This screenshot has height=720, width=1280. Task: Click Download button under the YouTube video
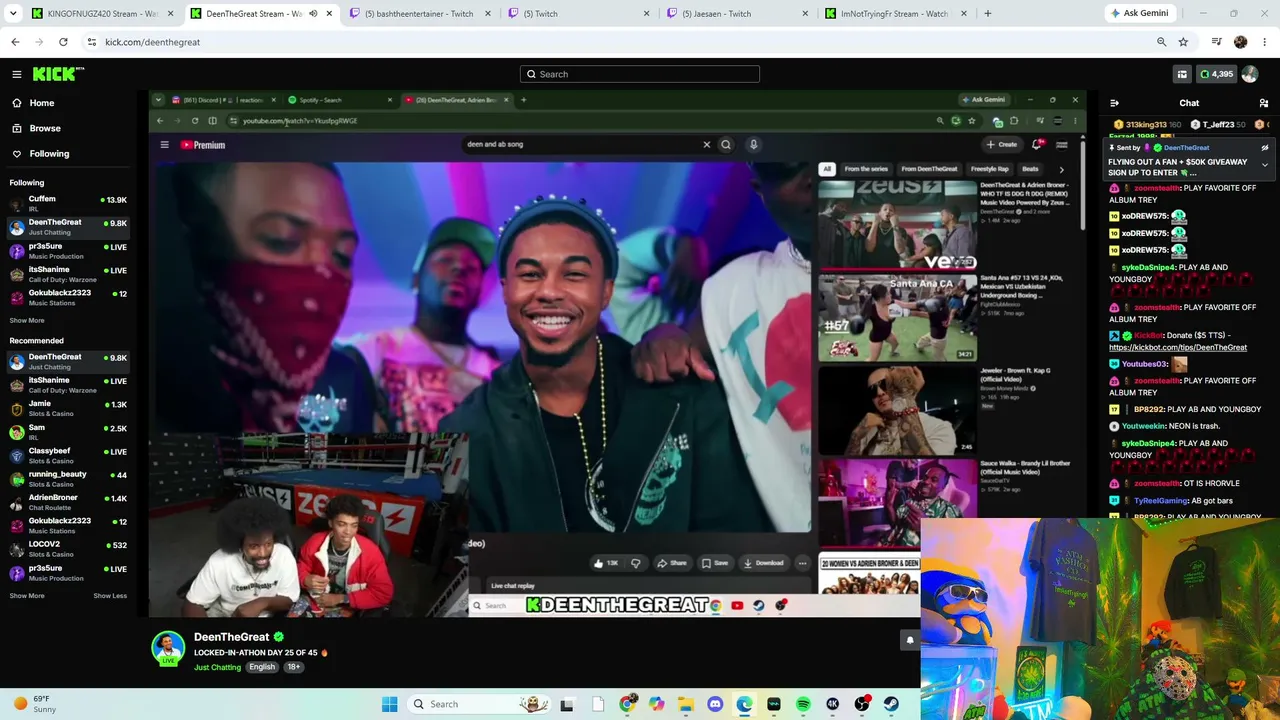pyautogui.click(x=763, y=563)
